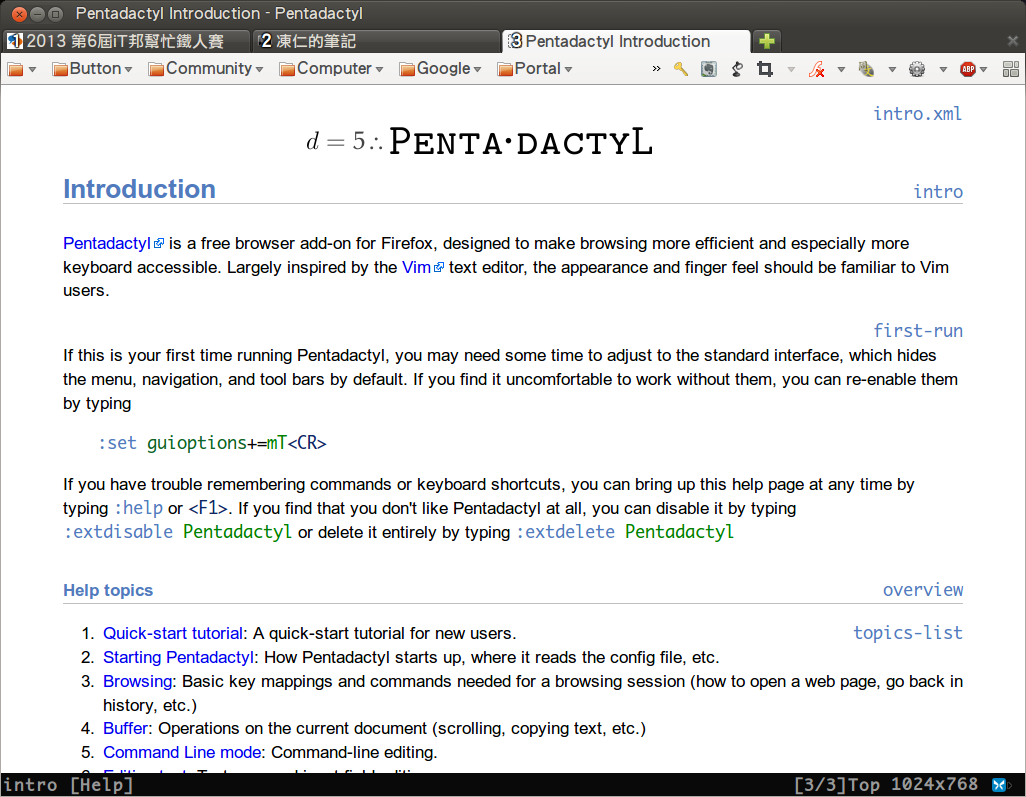Expand the toolbar overflow chevron
Image resolution: width=1026 pixels, height=797 pixels.
[x=655, y=70]
